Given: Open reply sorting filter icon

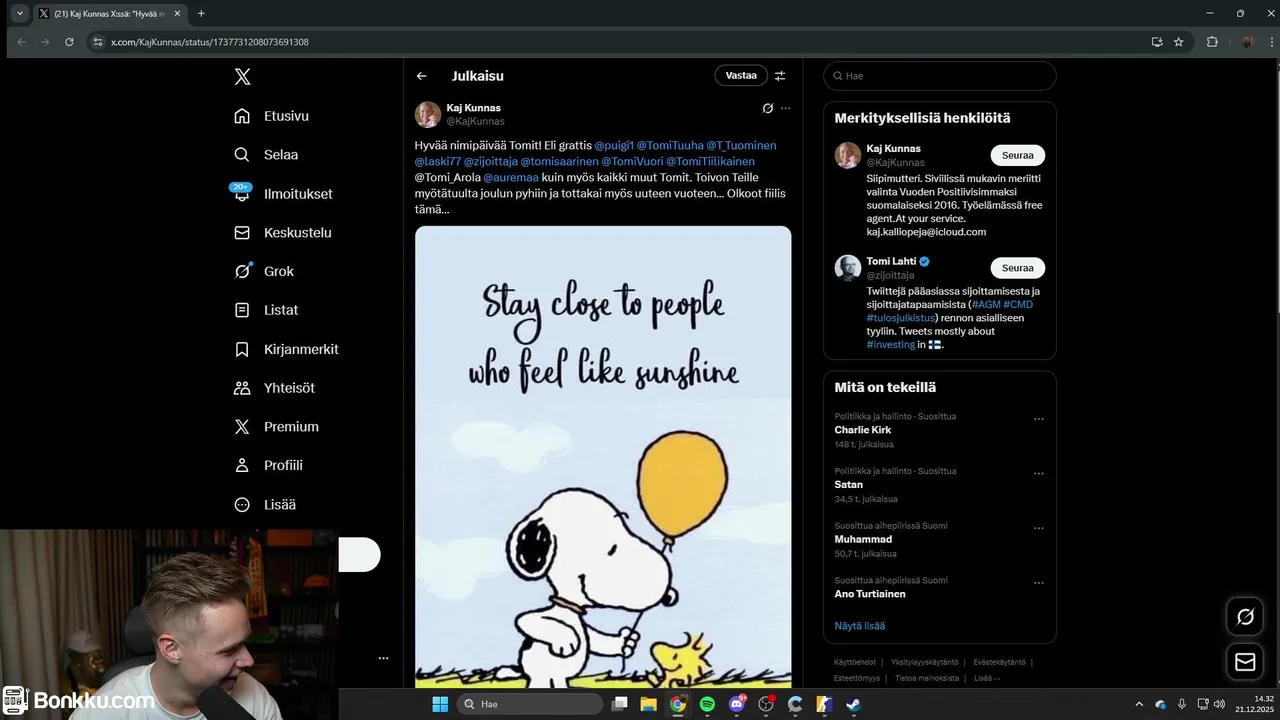Looking at the screenshot, I should coord(780,76).
